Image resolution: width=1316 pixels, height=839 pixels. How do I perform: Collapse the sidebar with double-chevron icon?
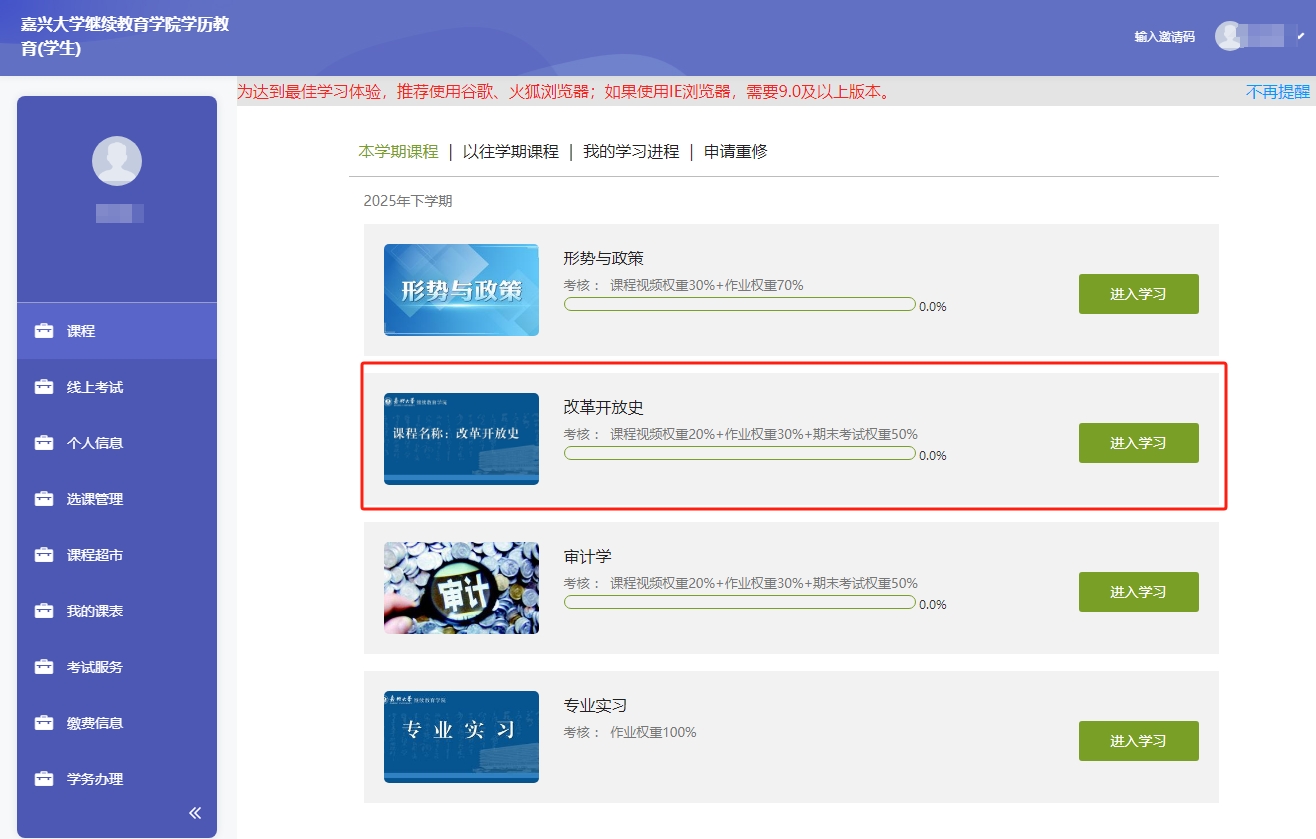pos(195,812)
